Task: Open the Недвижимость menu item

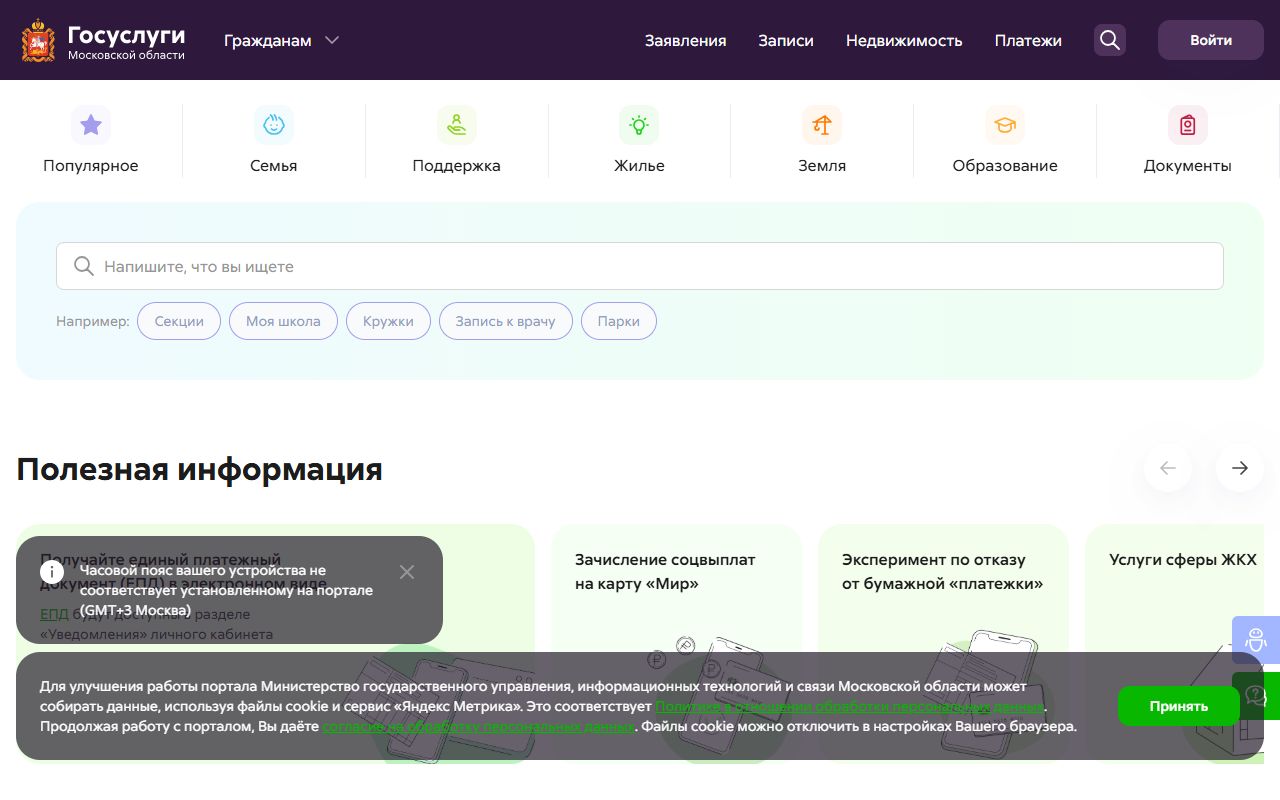Action: click(904, 41)
